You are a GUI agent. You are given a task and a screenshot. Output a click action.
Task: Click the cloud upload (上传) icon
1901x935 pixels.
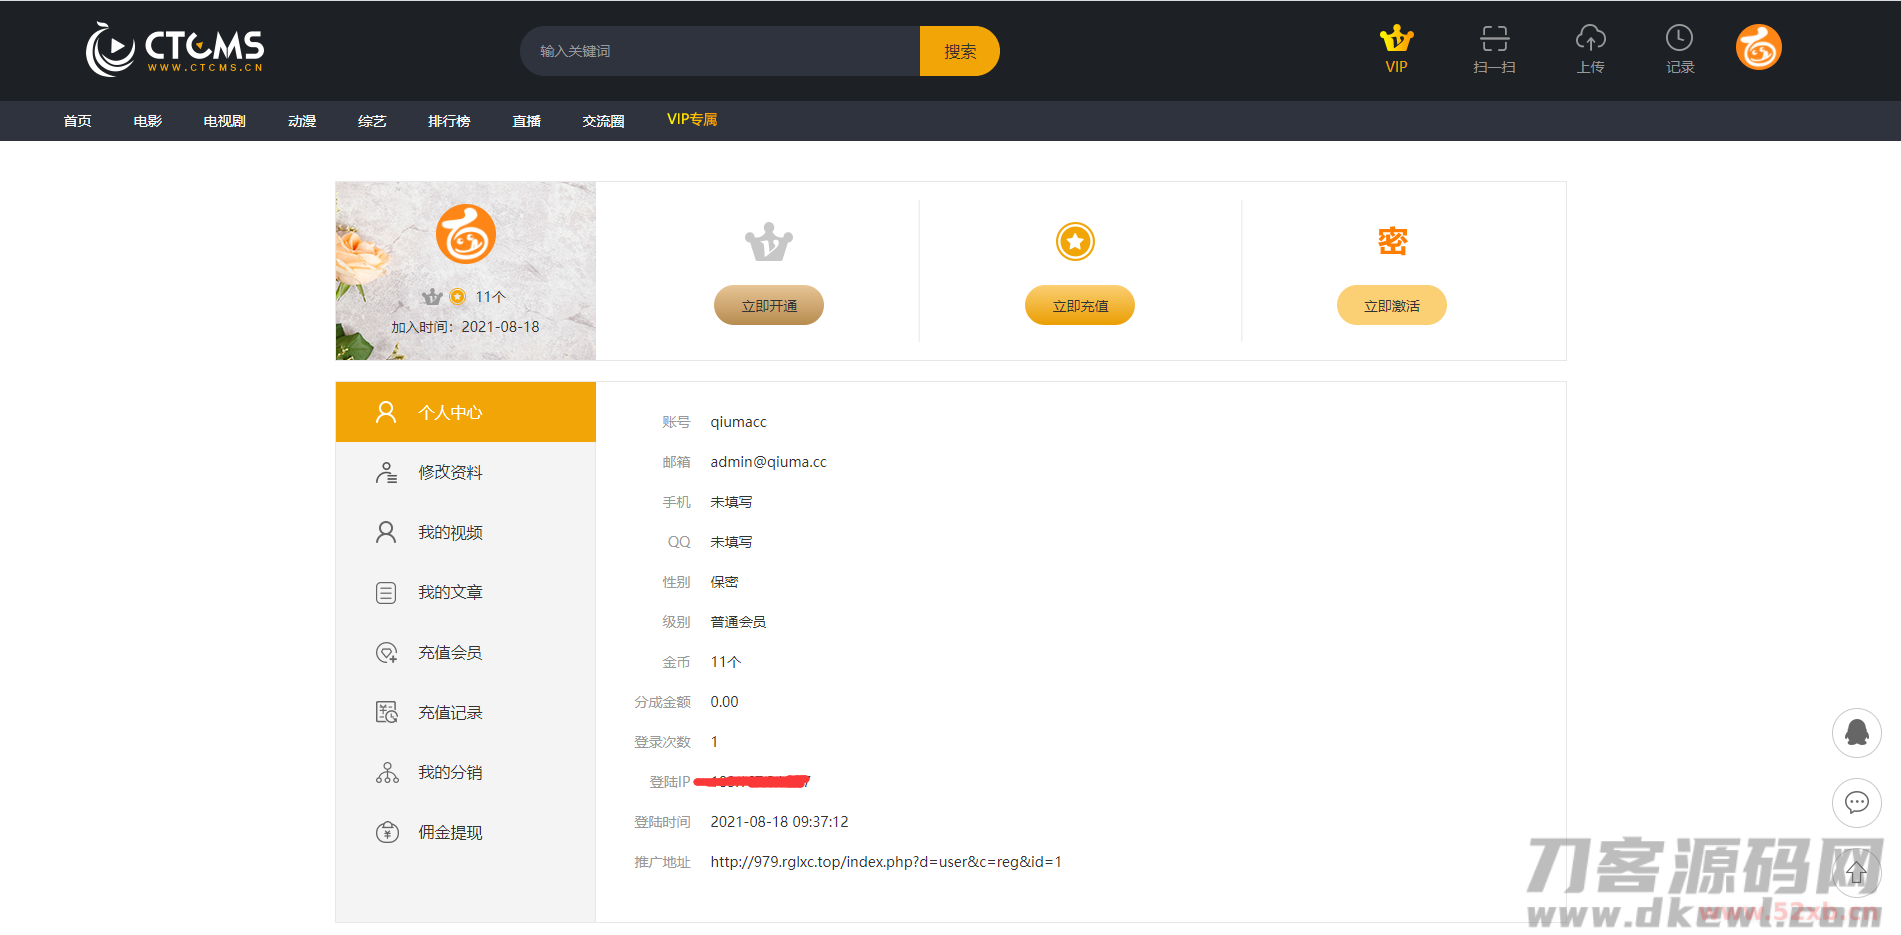(1590, 40)
